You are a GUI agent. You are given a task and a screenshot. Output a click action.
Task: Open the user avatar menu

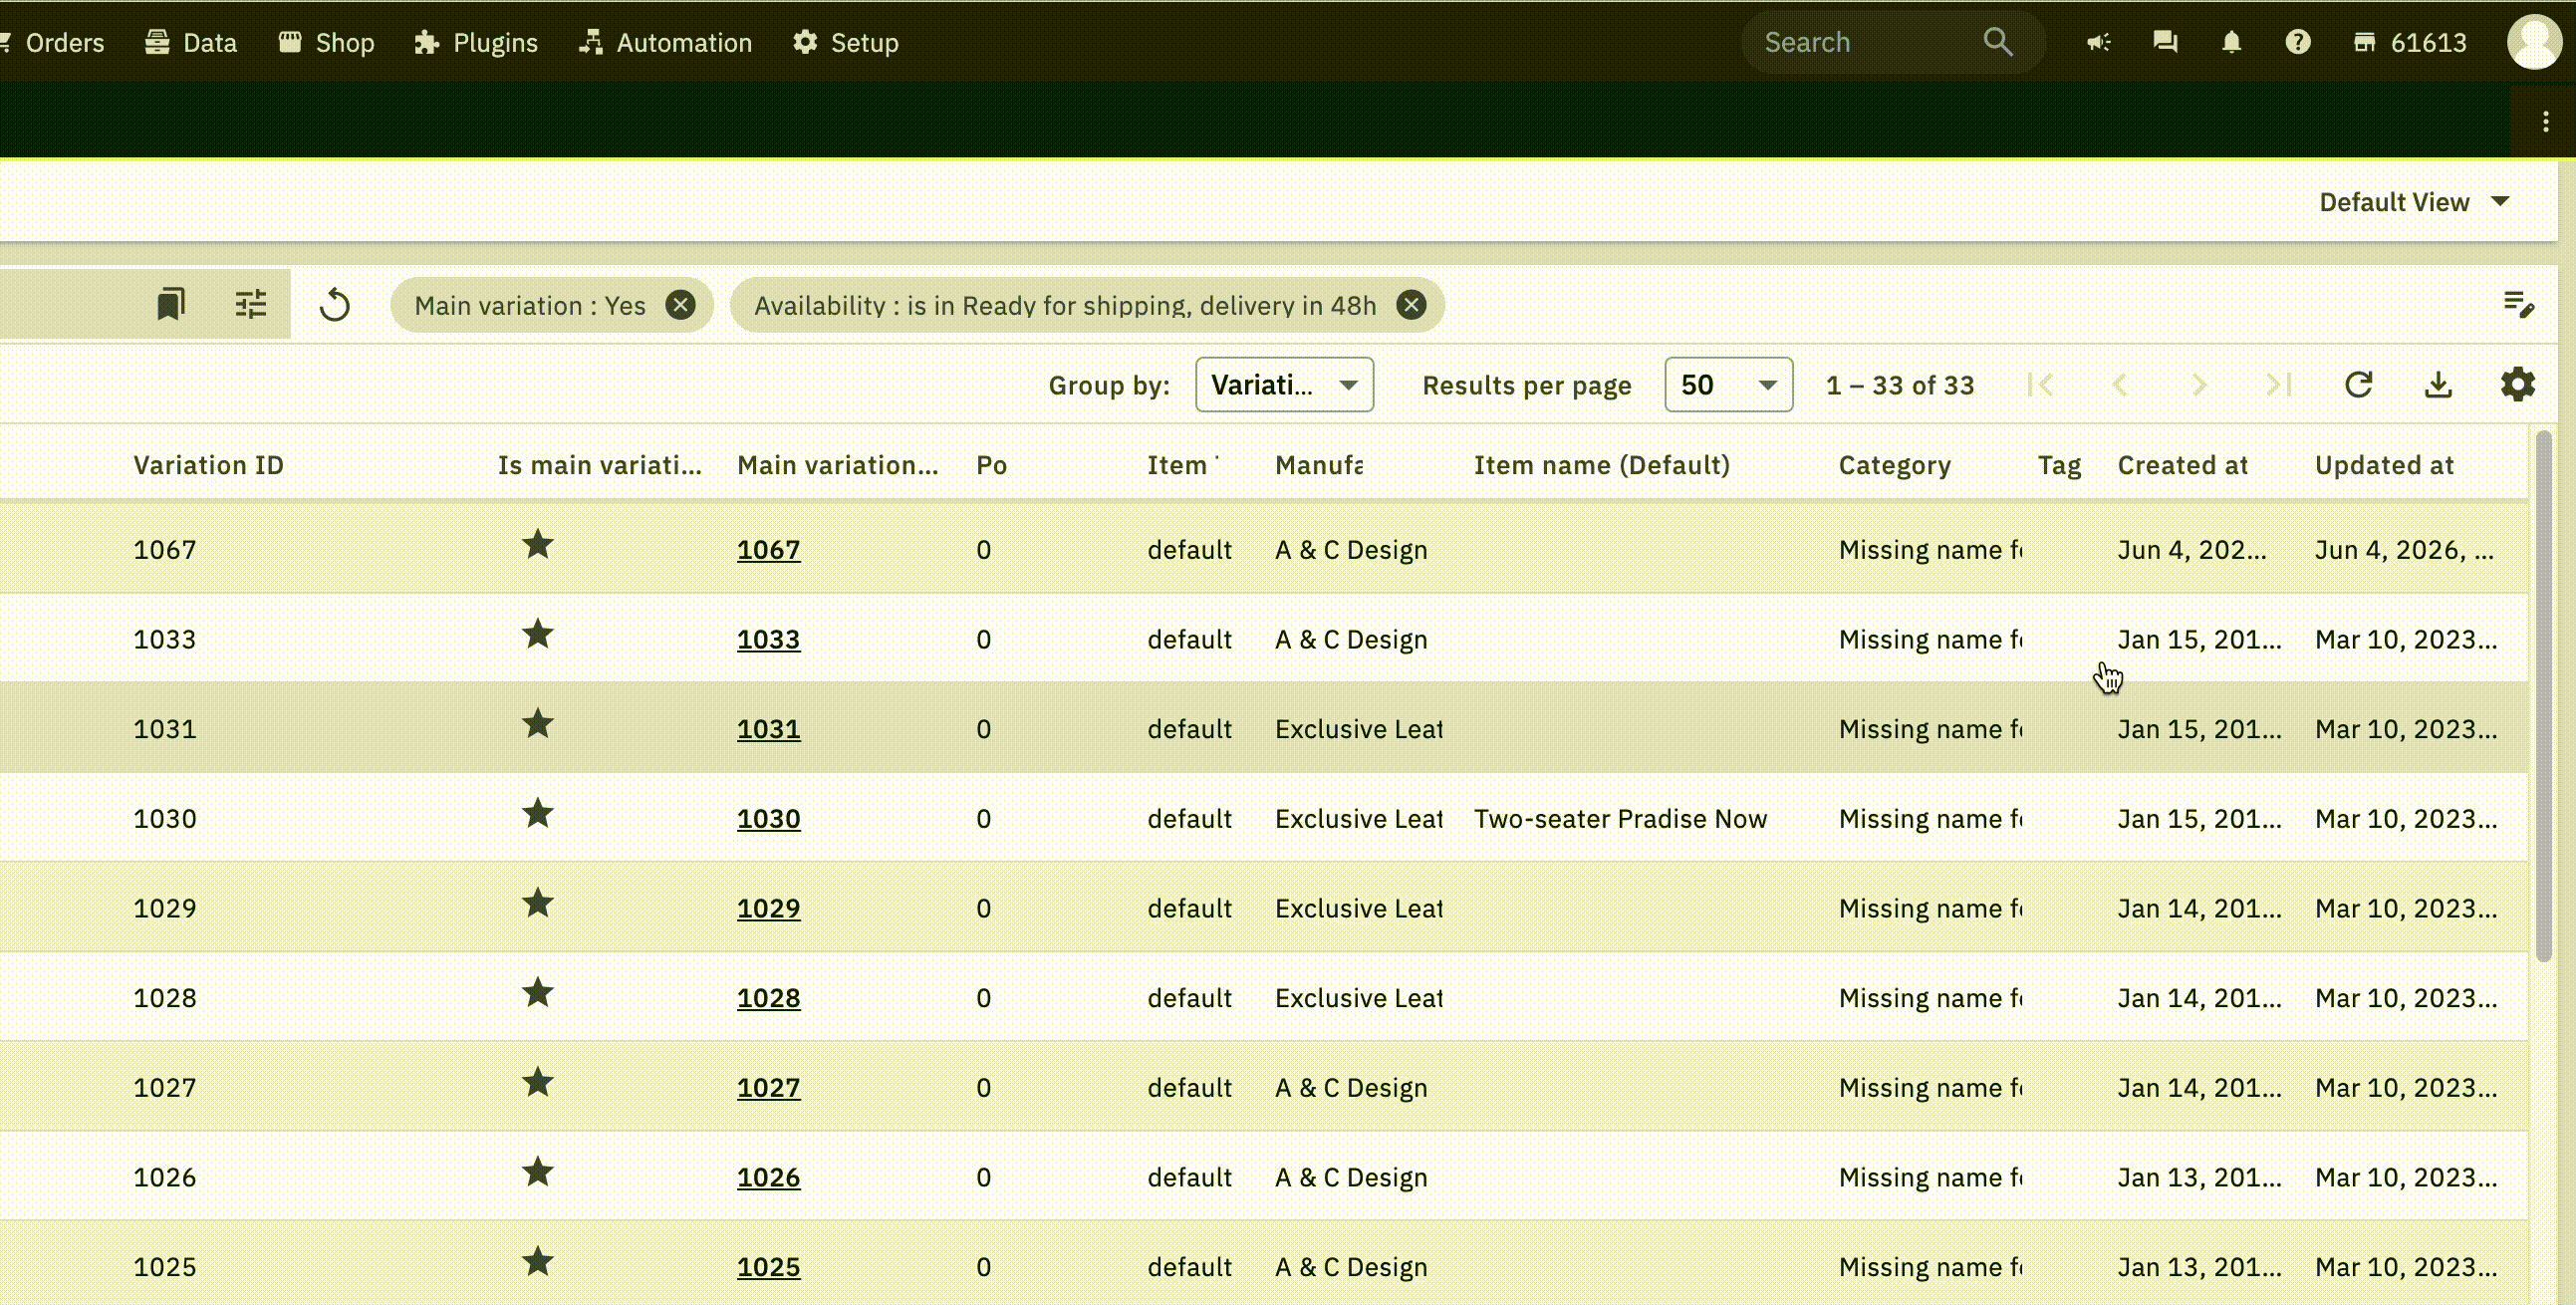pyautogui.click(x=2536, y=42)
